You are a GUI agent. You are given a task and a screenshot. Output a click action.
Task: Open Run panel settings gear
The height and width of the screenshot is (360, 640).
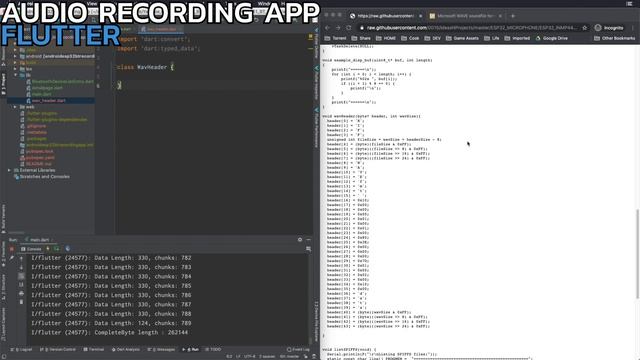coord(300,240)
